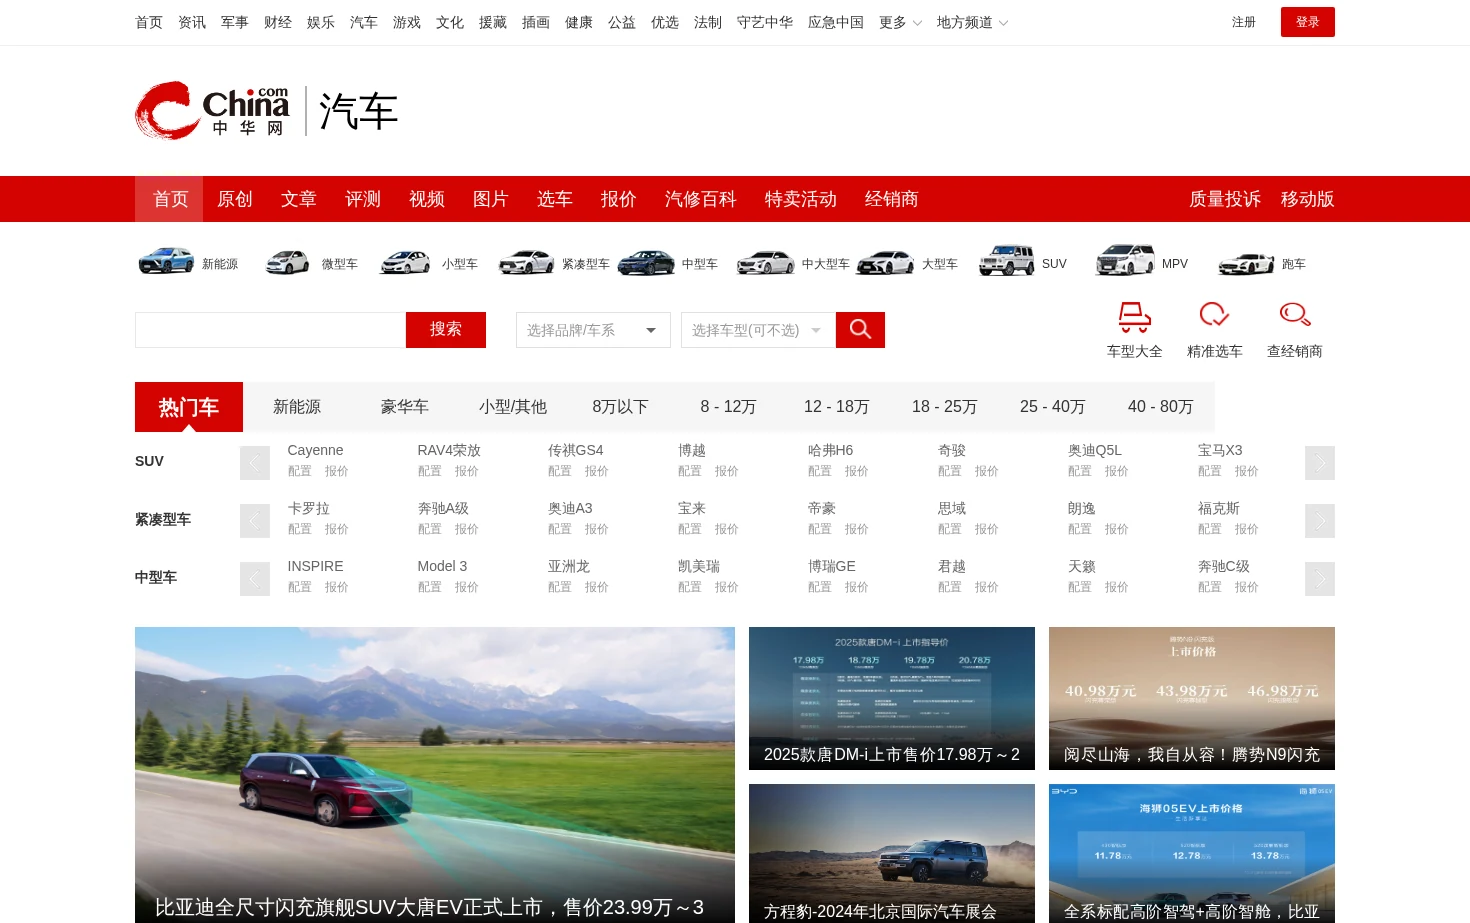Viewport: 1470px width, 923px height.
Task: Select the 中大型车 car icon
Action: [x=766, y=262]
